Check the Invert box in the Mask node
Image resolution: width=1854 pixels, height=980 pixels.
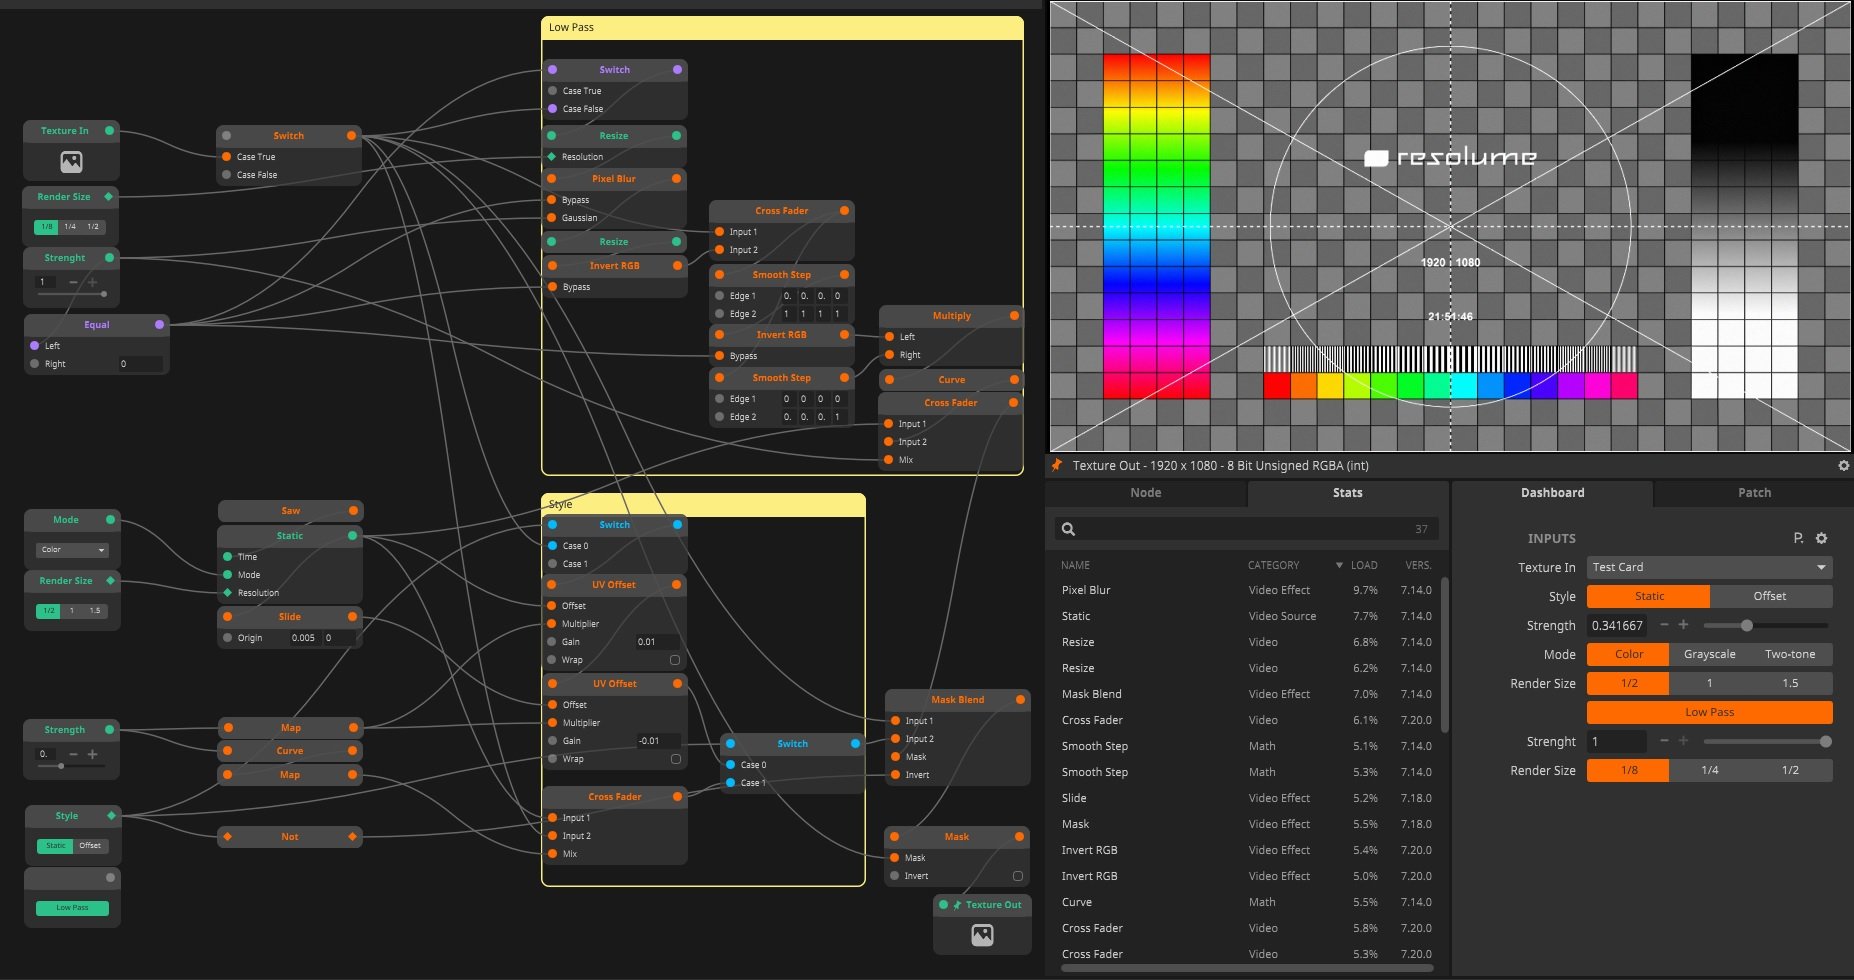1018,876
